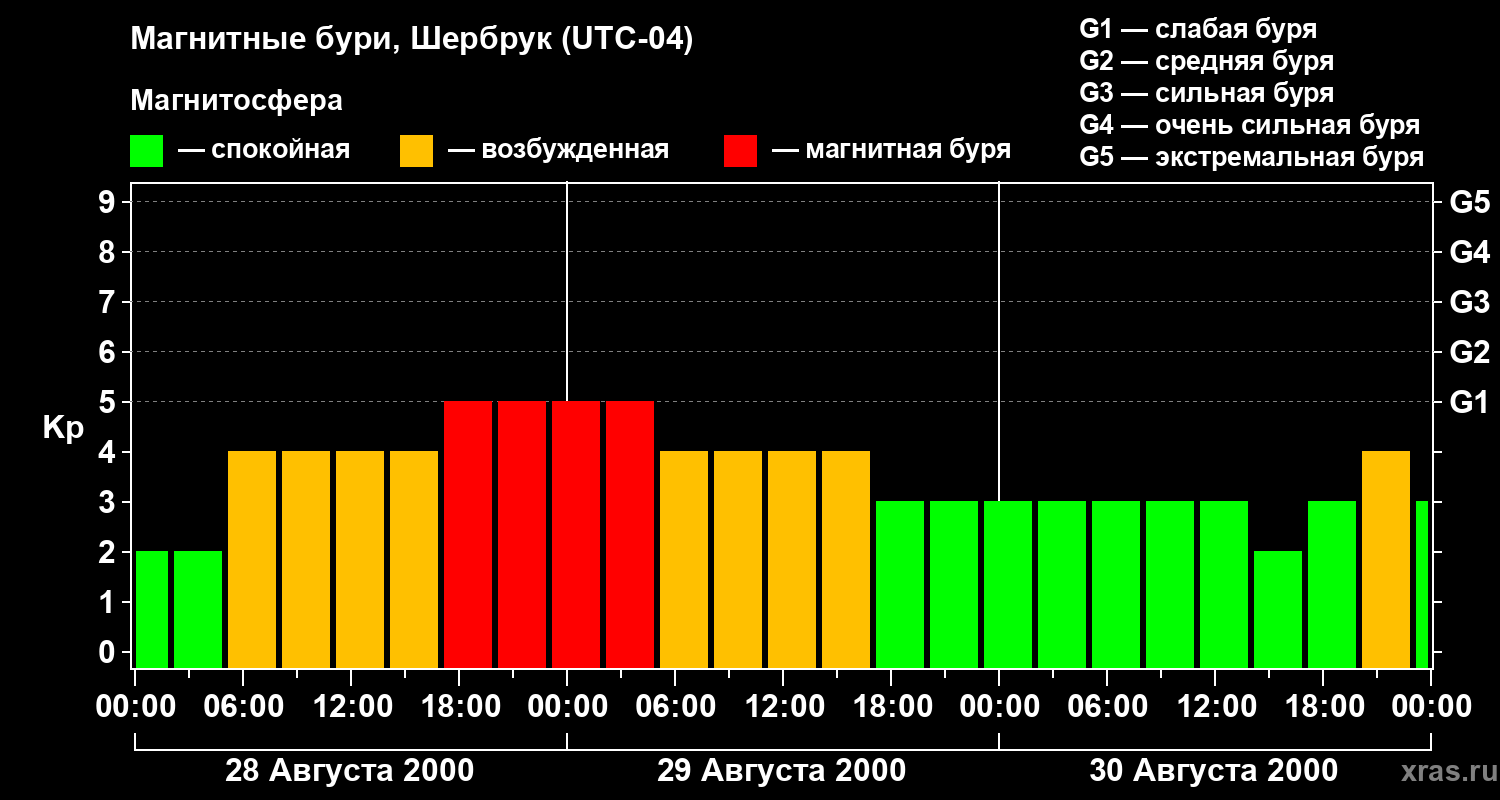Click the vertical midnight line of 29 August
Screen dimensions: 1500x800
click(567, 425)
